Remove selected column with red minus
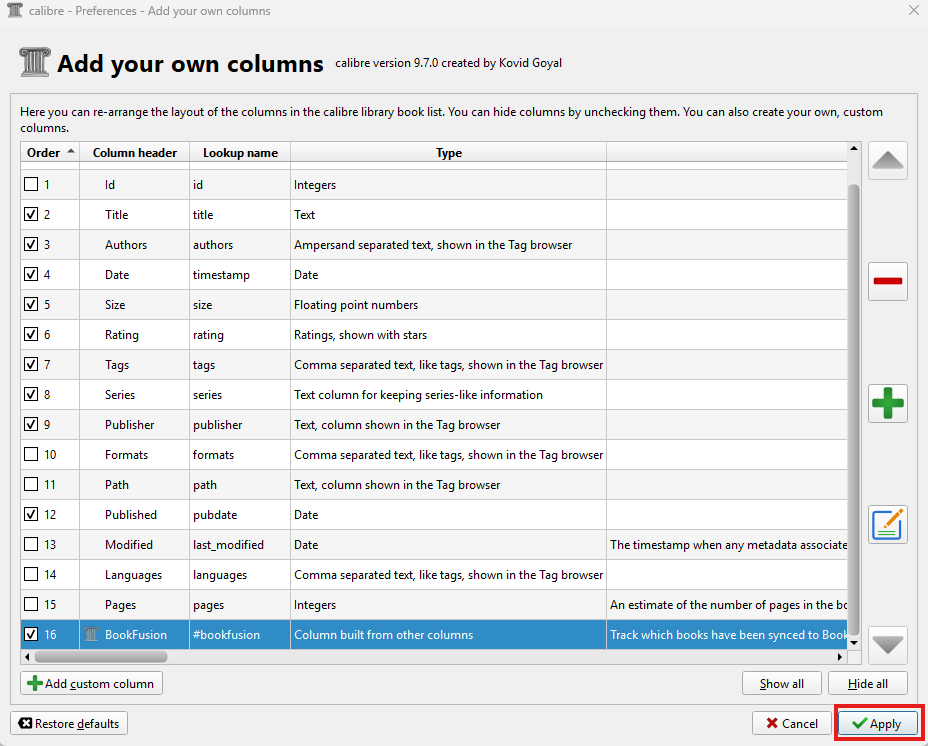This screenshot has height=746, width=928. pyautogui.click(x=887, y=281)
